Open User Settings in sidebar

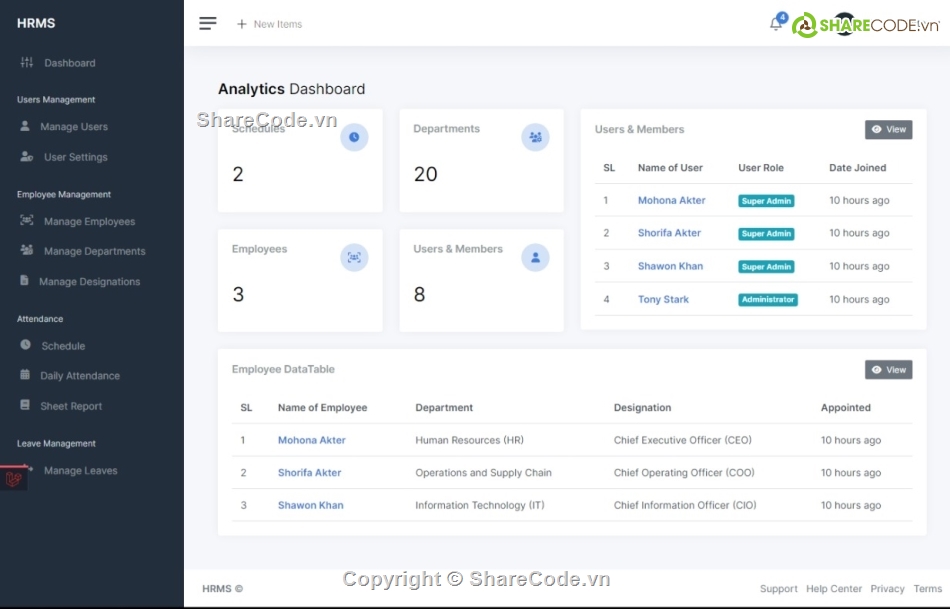coord(75,157)
